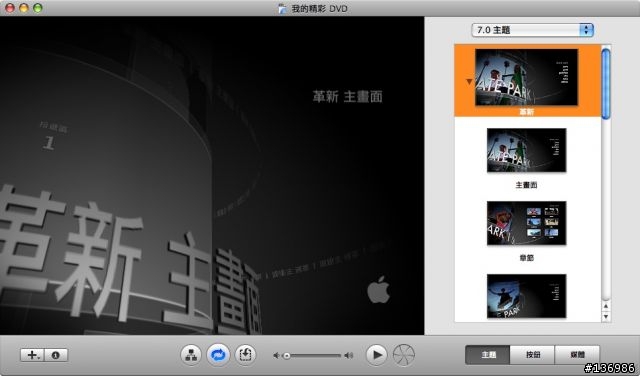Minimize the window with yellow button
Viewport: 640px width, 376px height.
pos(24,8)
